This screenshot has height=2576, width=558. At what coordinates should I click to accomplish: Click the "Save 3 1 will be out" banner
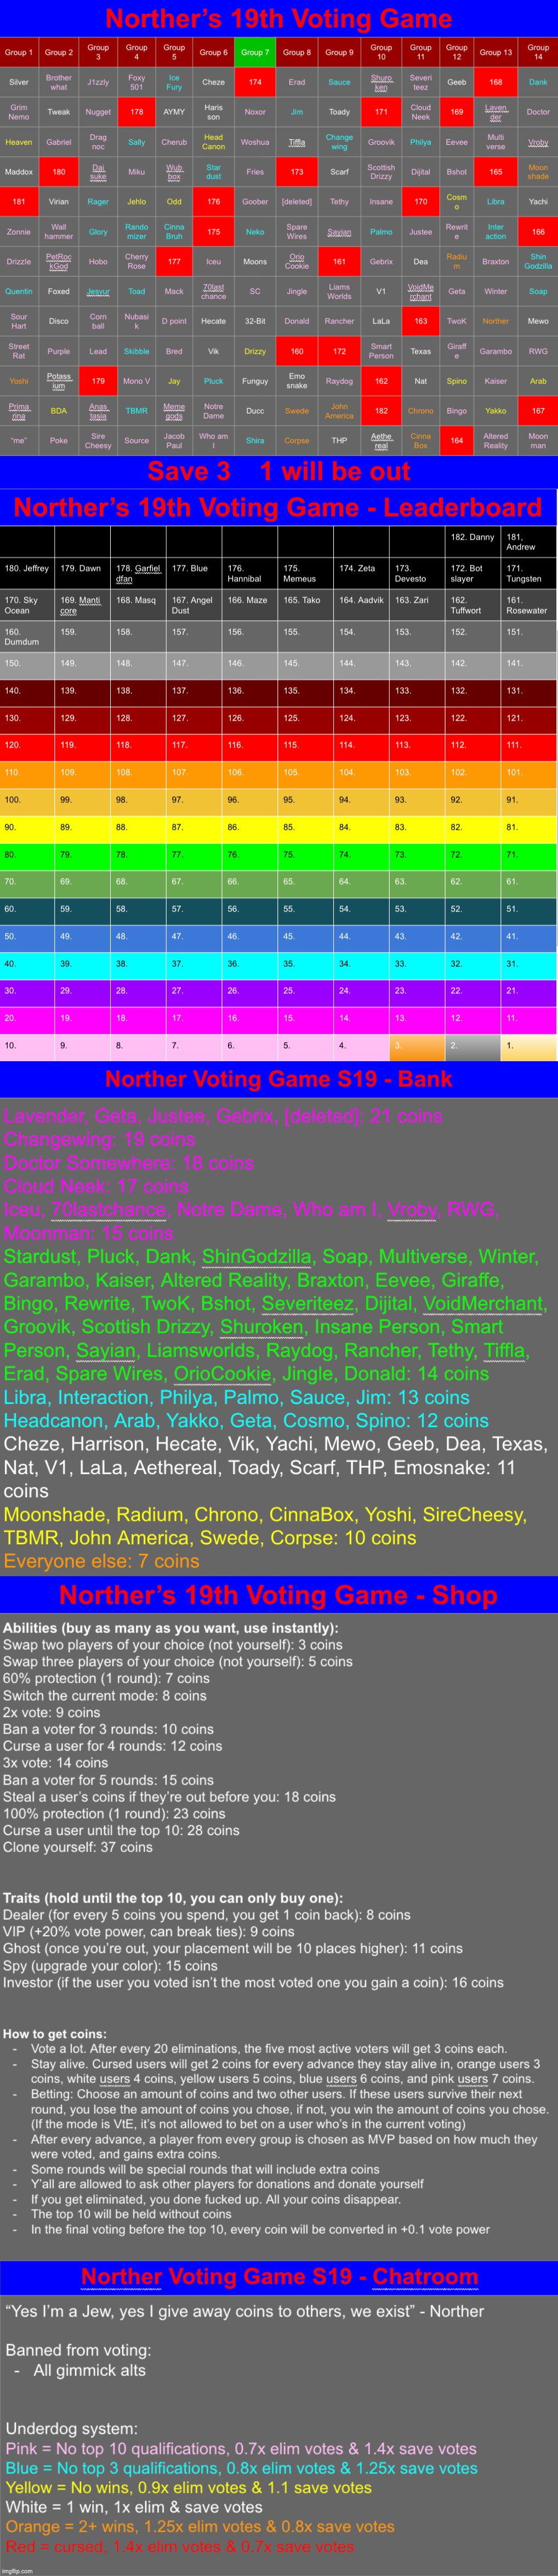(279, 471)
